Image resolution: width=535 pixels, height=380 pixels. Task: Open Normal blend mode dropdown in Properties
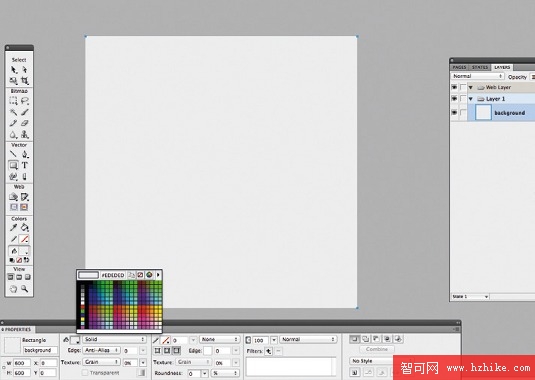tap(308, 339)
